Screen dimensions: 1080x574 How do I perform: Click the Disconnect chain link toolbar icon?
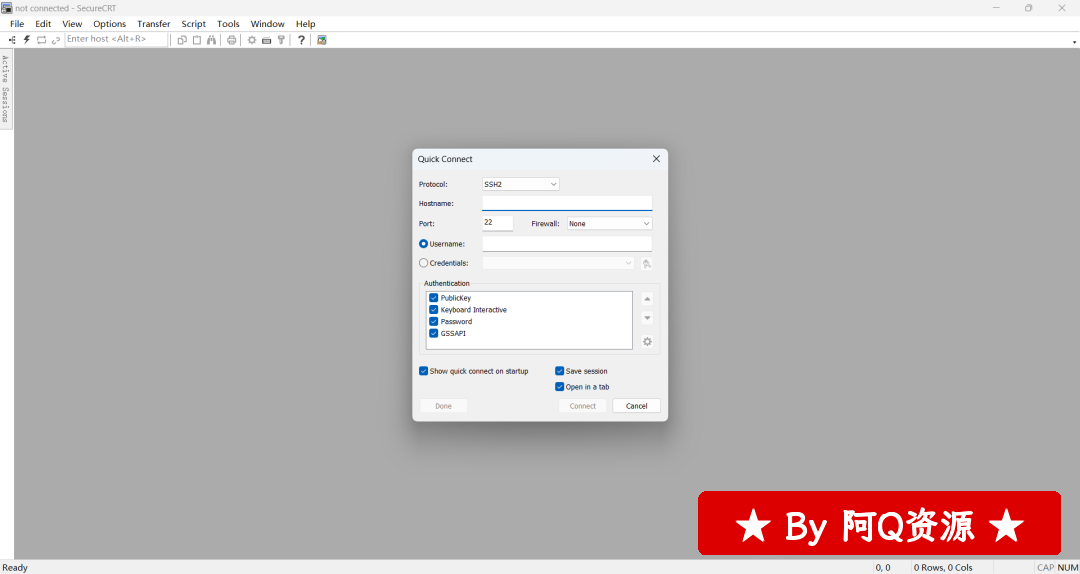pyautogui.click(x=56, y=40)
